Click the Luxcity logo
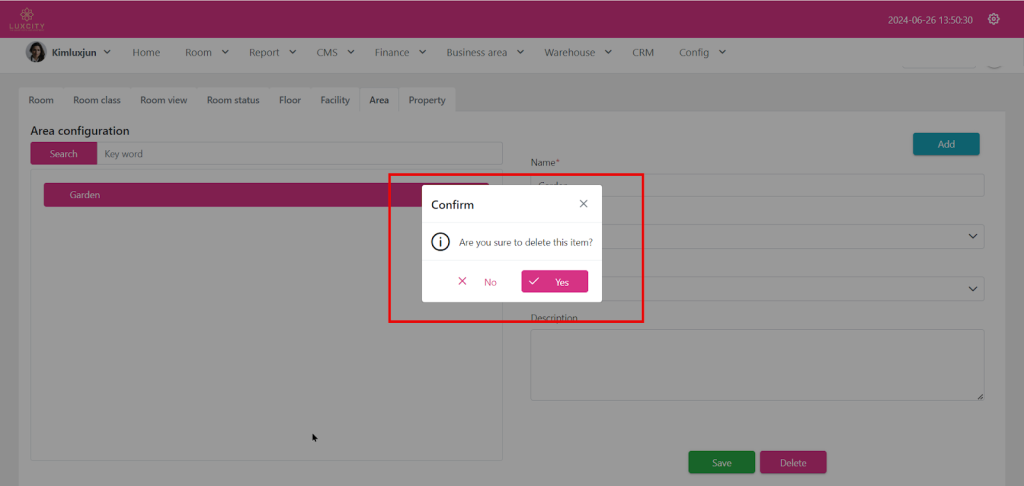 [27, 18]
